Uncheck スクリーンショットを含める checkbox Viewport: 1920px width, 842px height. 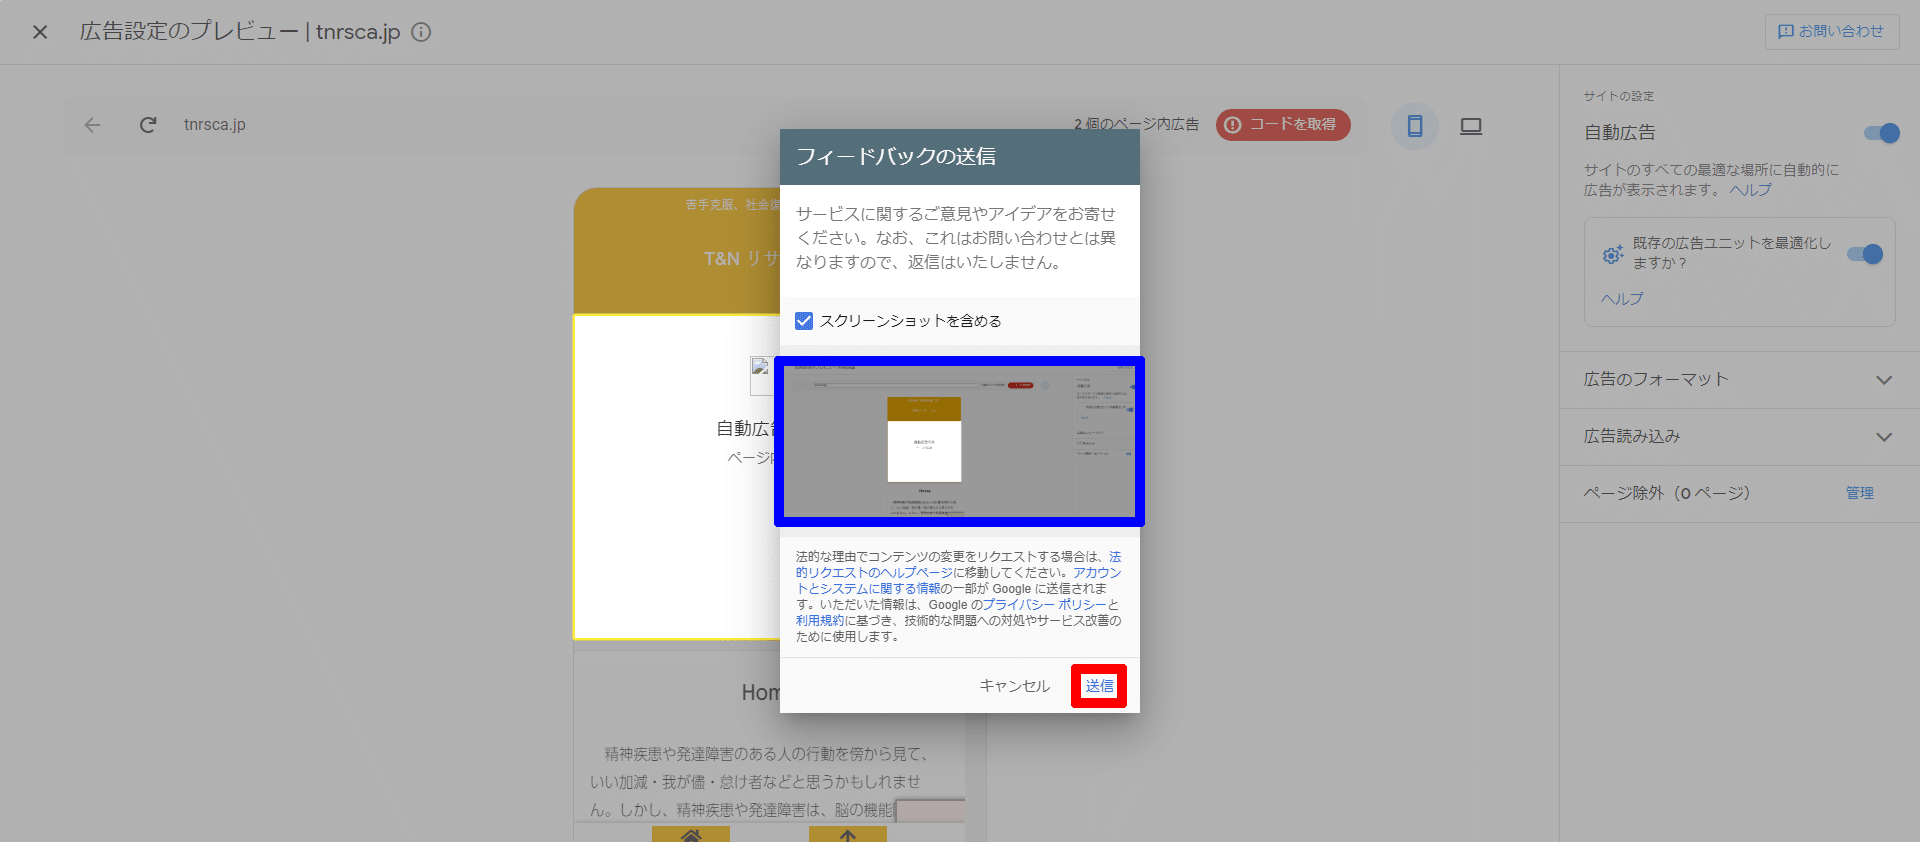tap(804, 321)
